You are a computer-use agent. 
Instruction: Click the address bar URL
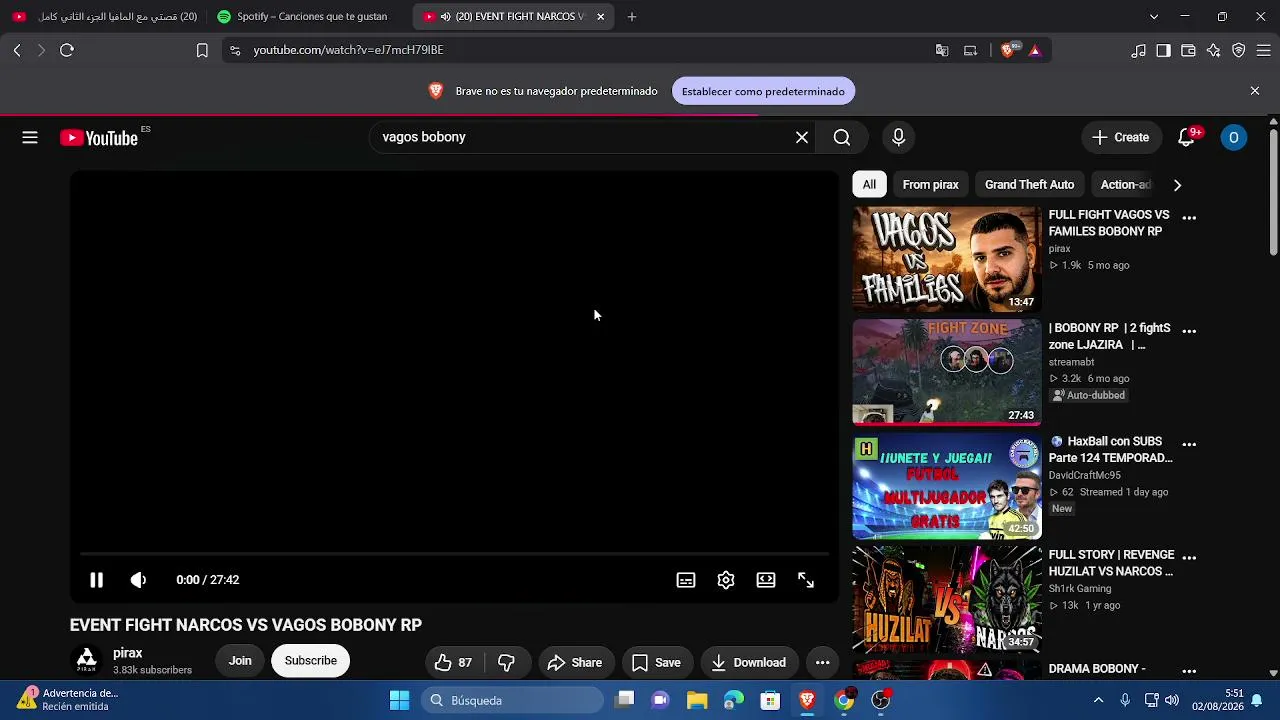click(348, 50)
